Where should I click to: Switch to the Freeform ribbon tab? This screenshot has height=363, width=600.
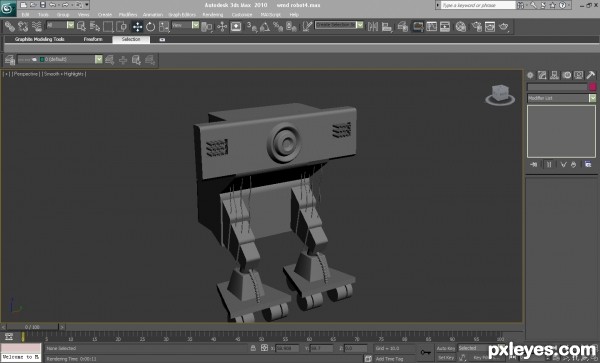[x=93, y=39]
